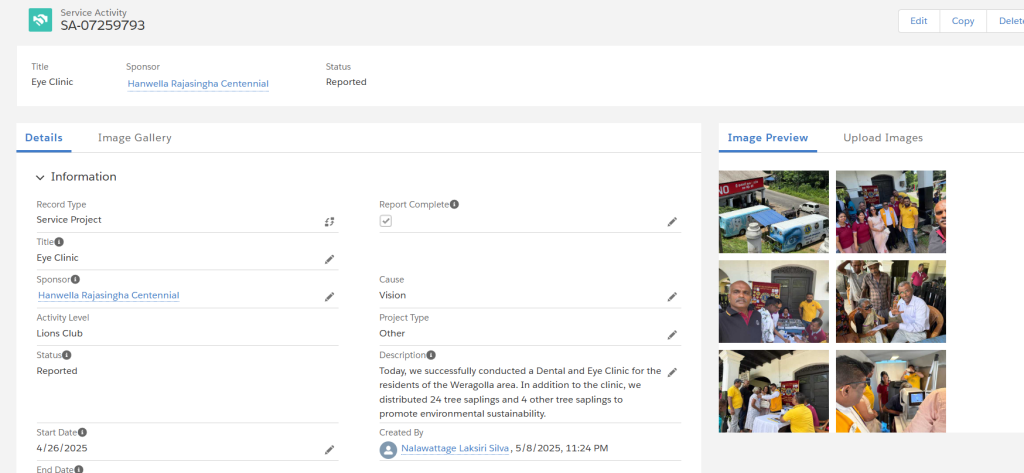The image size is (1024, 473).
Task: Select the Image Preview tab
Action: pos(768,138)
